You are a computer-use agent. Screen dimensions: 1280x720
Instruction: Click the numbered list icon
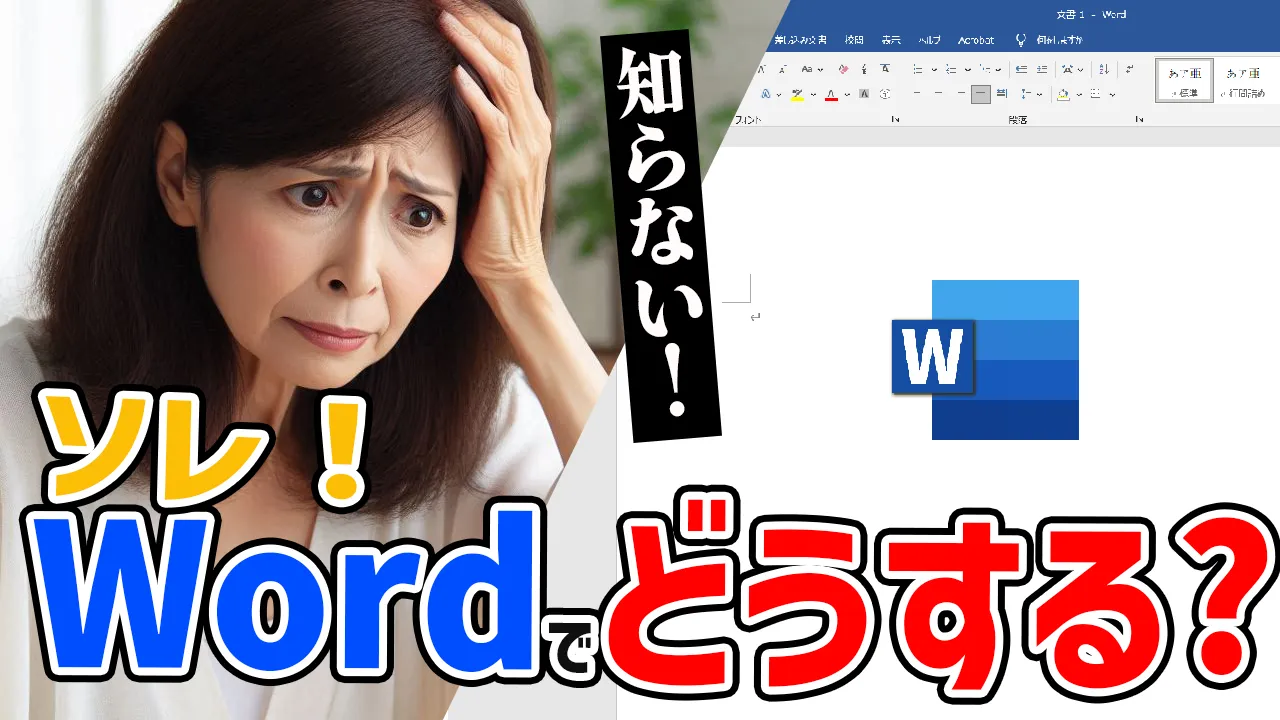[x=951, y=69]
